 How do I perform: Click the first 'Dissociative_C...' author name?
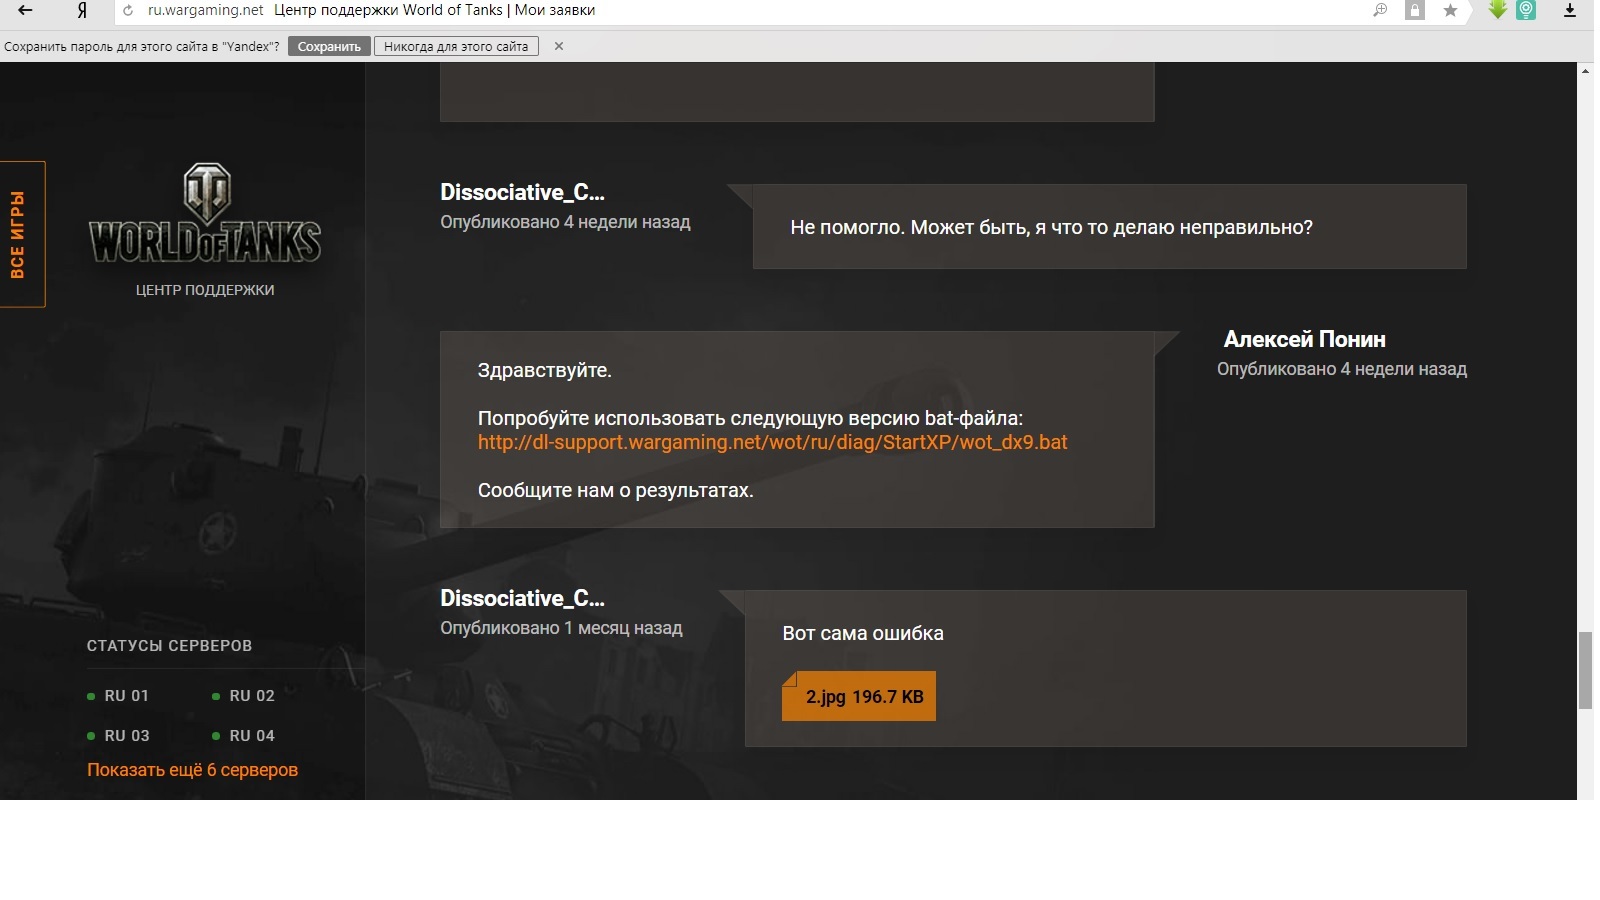523,192
